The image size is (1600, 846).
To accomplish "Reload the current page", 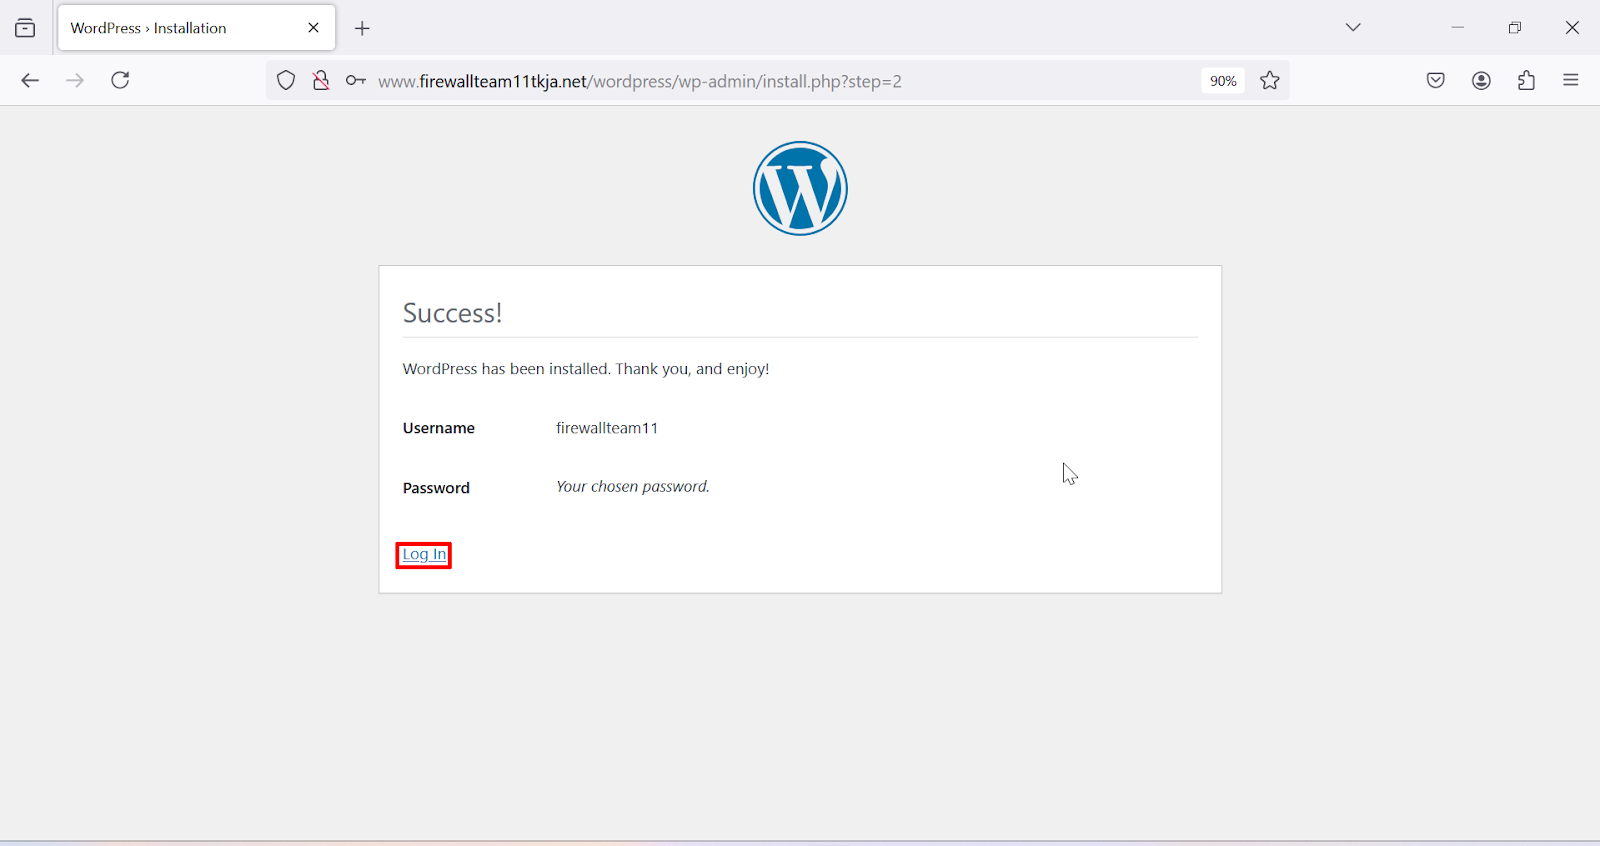I will 120,81.
